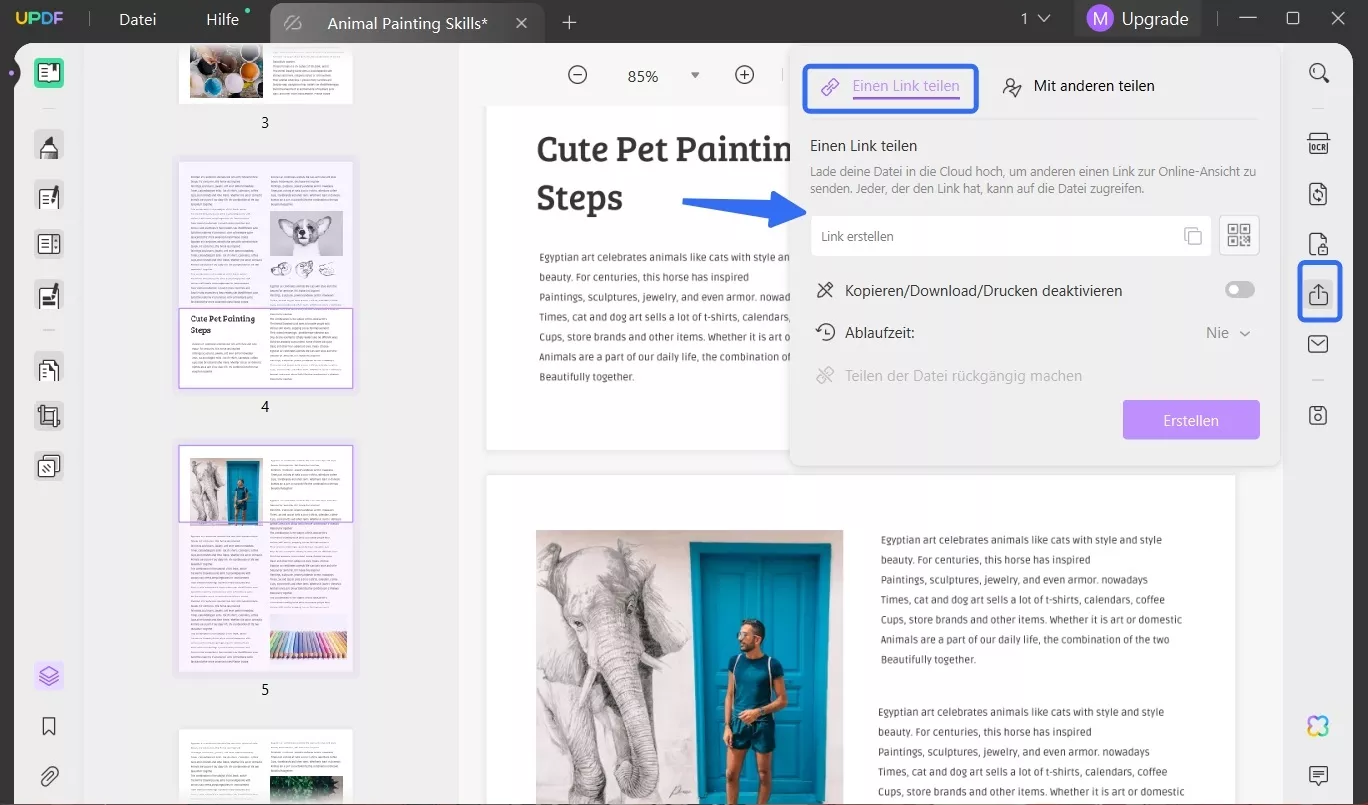
Task: Open the attachments paperclip icon
Action: [49, 776]
